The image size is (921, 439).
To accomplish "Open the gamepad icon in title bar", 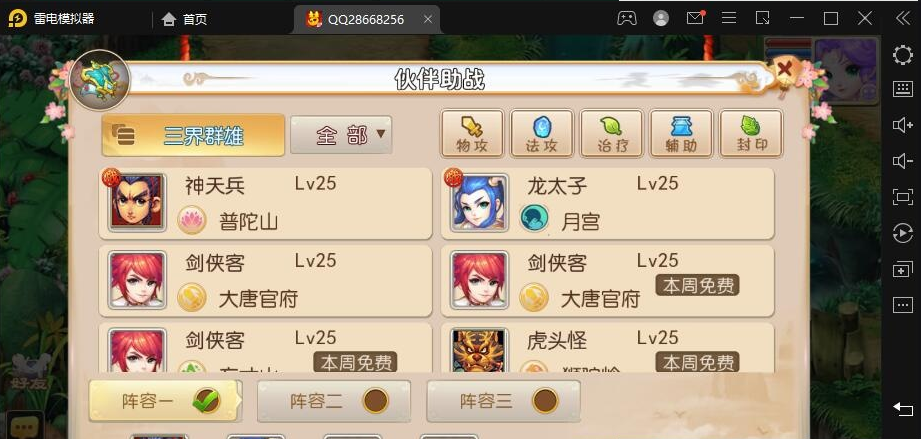I will pos(627,18).
